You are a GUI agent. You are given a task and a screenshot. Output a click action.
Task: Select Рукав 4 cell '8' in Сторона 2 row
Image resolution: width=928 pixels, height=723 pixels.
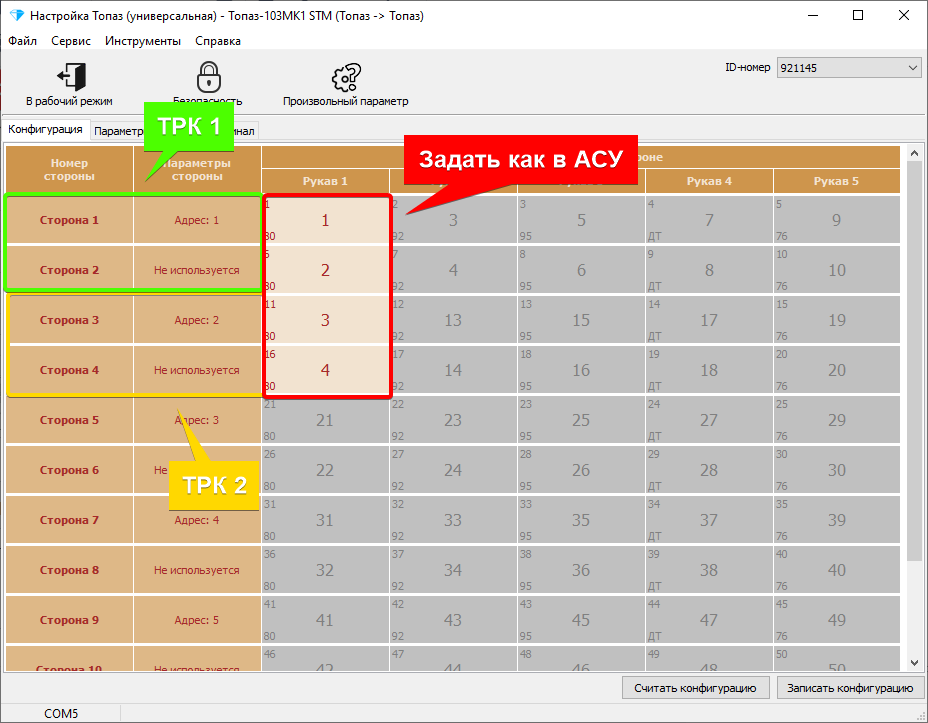click(x=709, y=270)
